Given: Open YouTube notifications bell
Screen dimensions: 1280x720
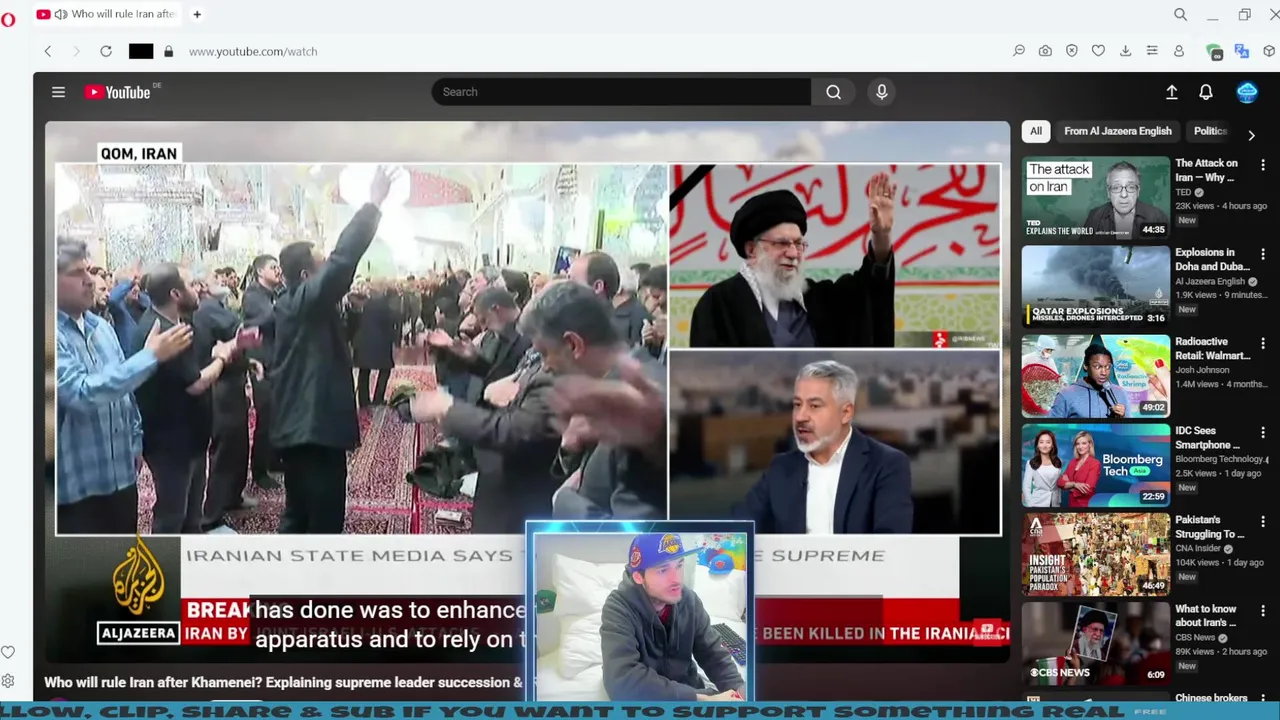Looking at the screenshot, I should pos(1206,92).
